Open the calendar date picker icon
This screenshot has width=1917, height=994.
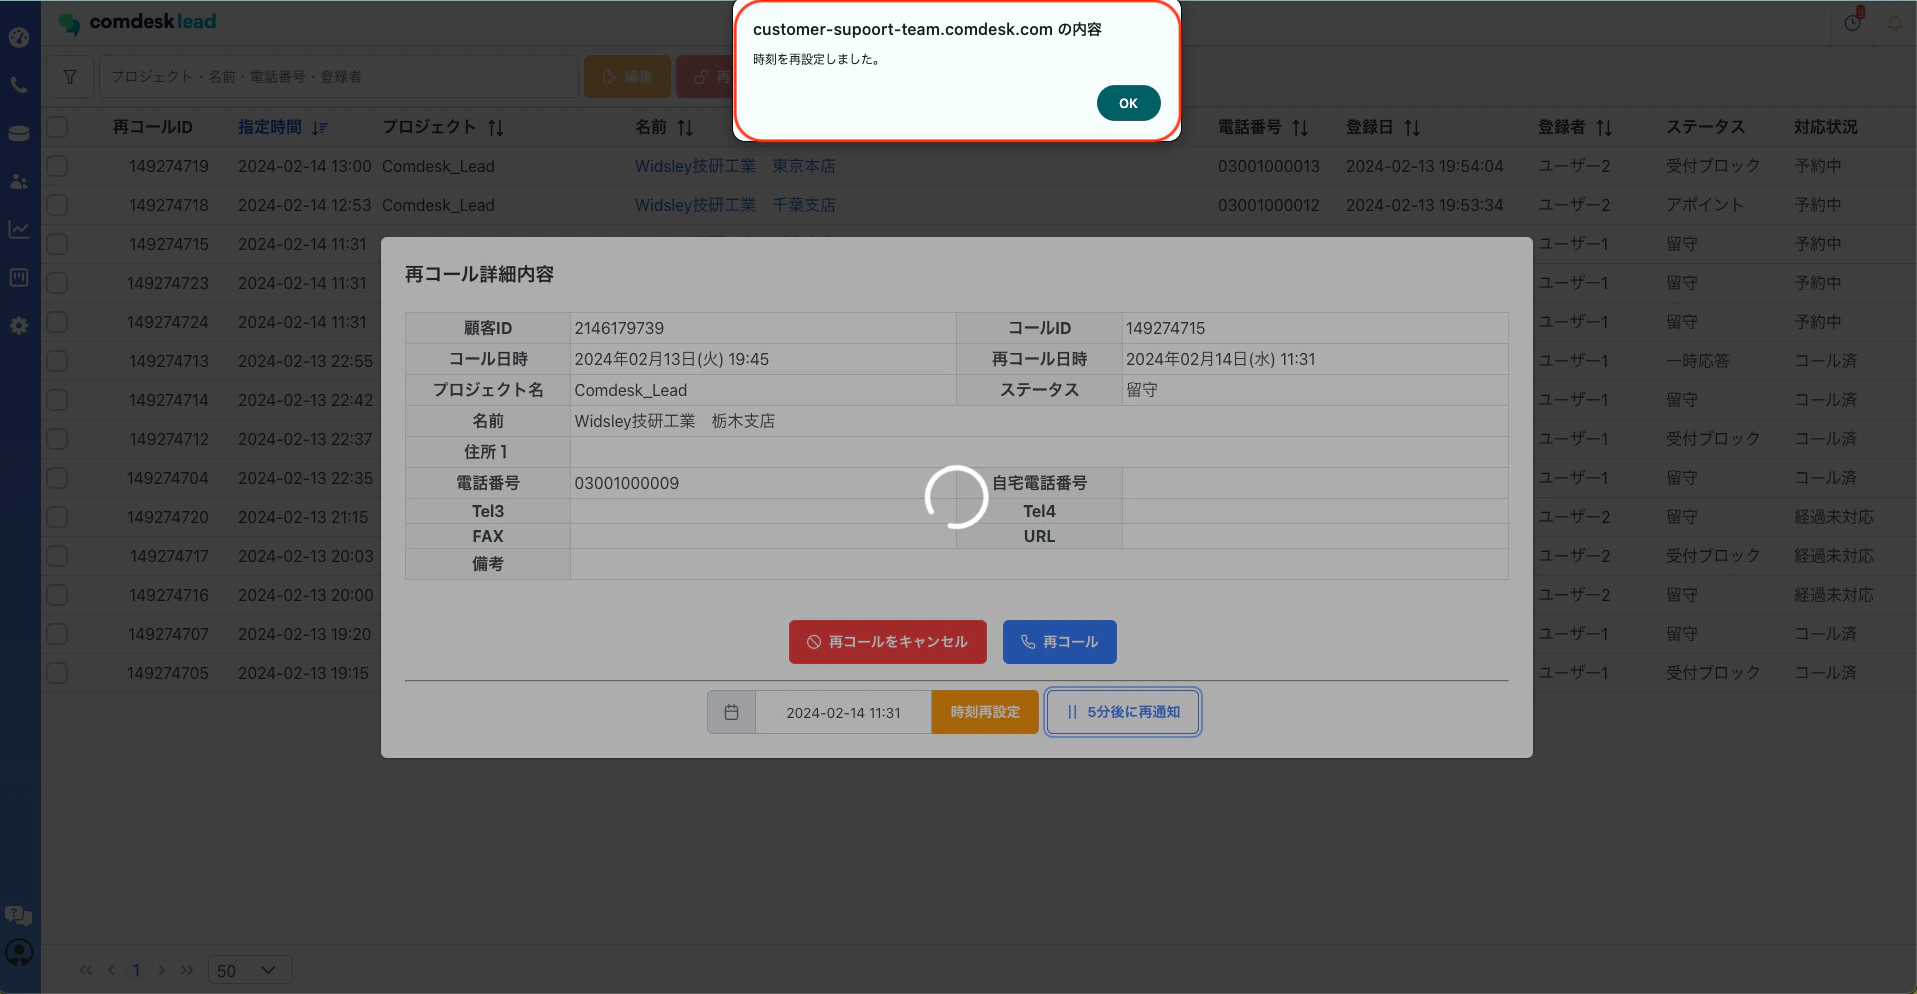coord(731,712)
